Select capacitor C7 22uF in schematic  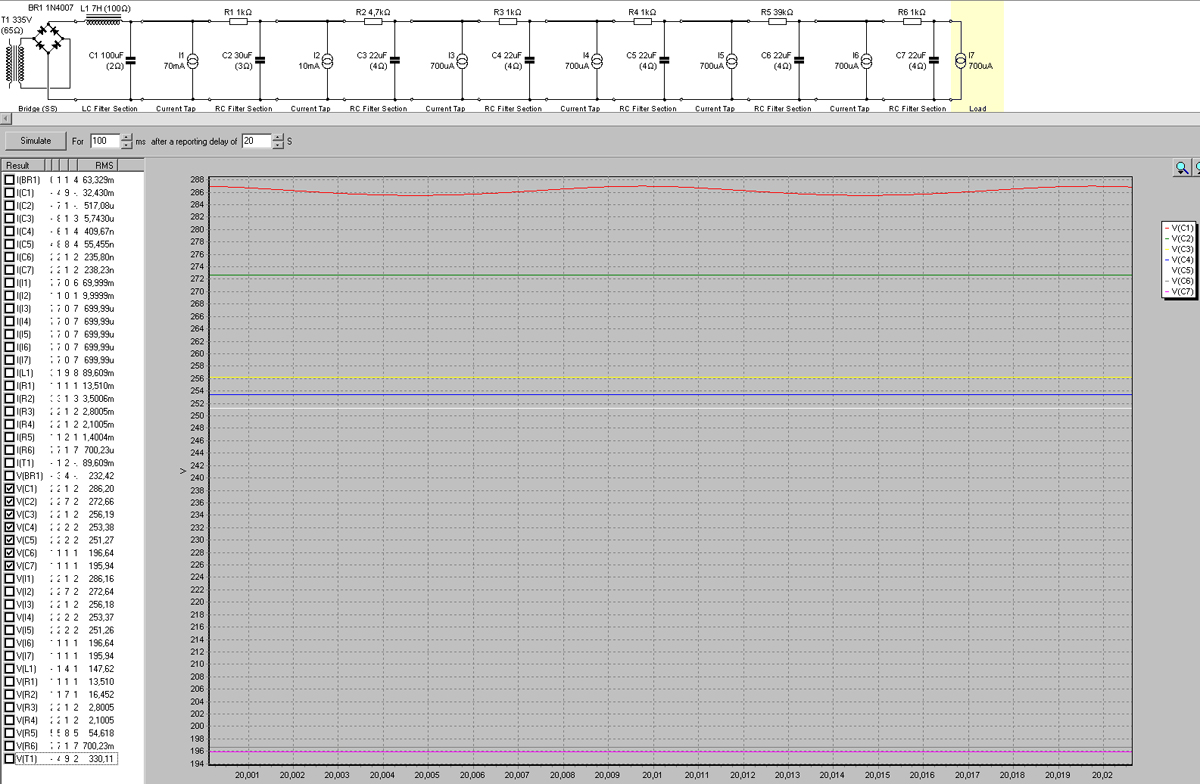click(x=935, y=60)
